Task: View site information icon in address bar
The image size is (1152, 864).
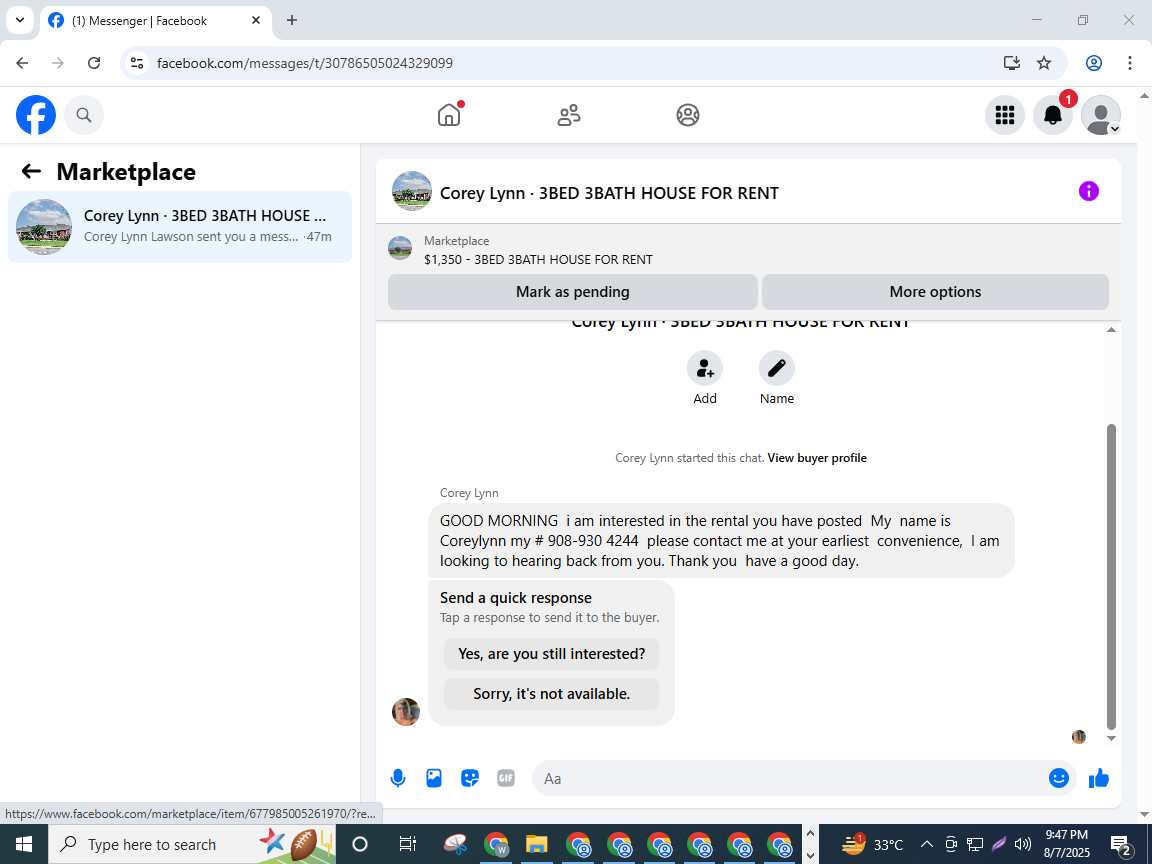Action: 137,63
